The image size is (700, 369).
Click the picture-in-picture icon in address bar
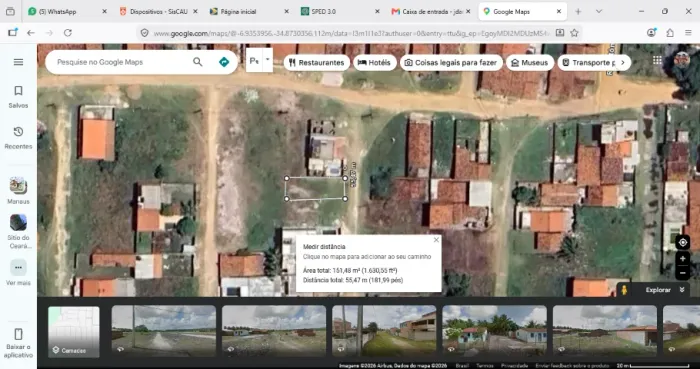[560, 33]
